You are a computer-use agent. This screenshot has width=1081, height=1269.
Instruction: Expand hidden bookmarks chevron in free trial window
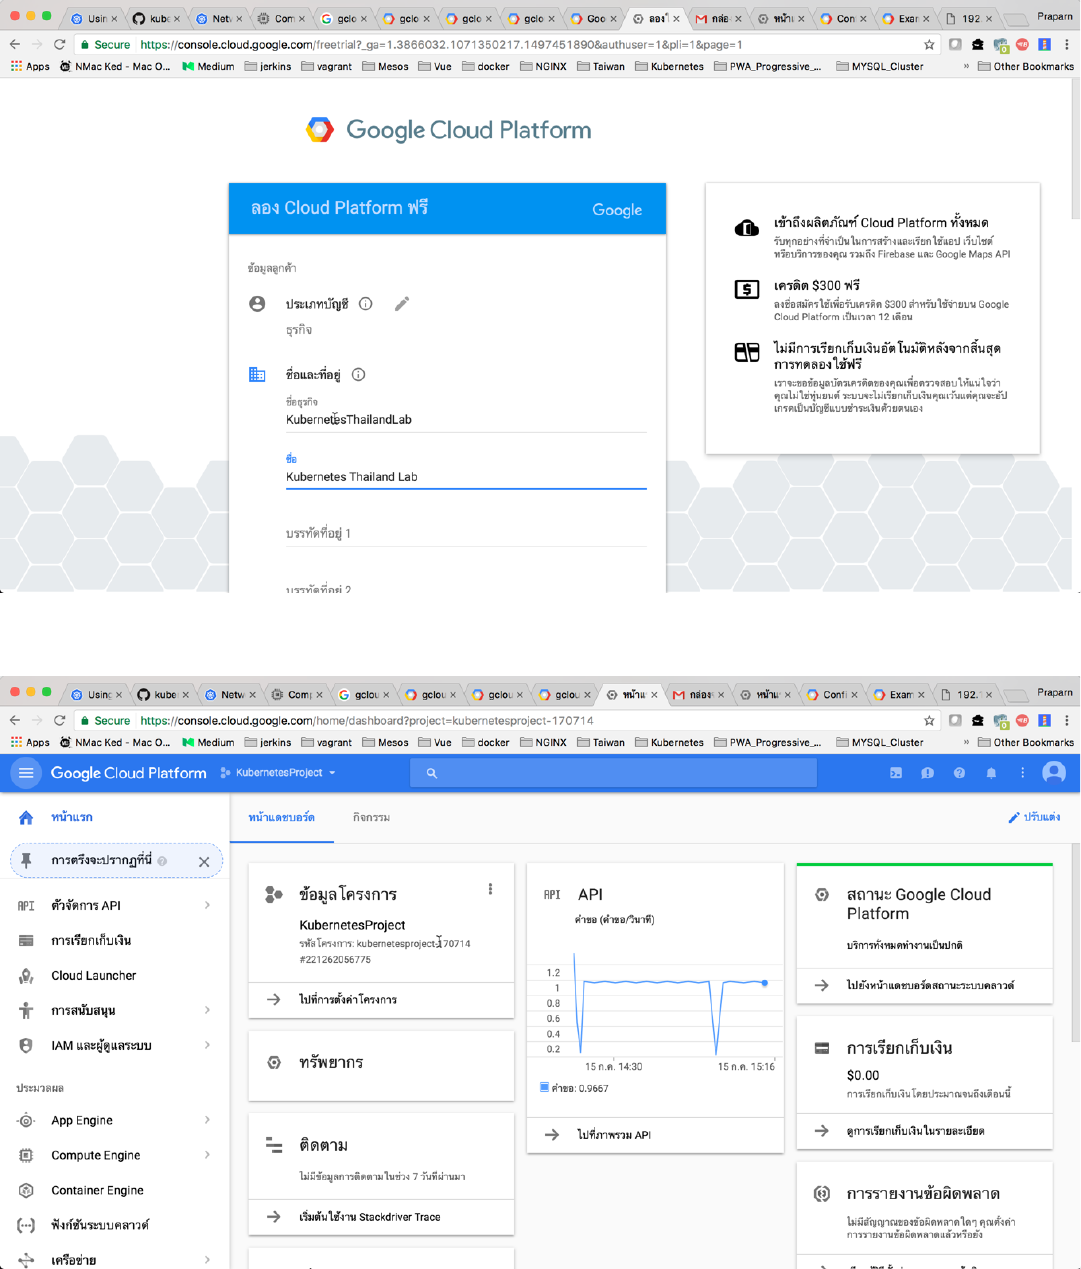[x=966, y=67]
